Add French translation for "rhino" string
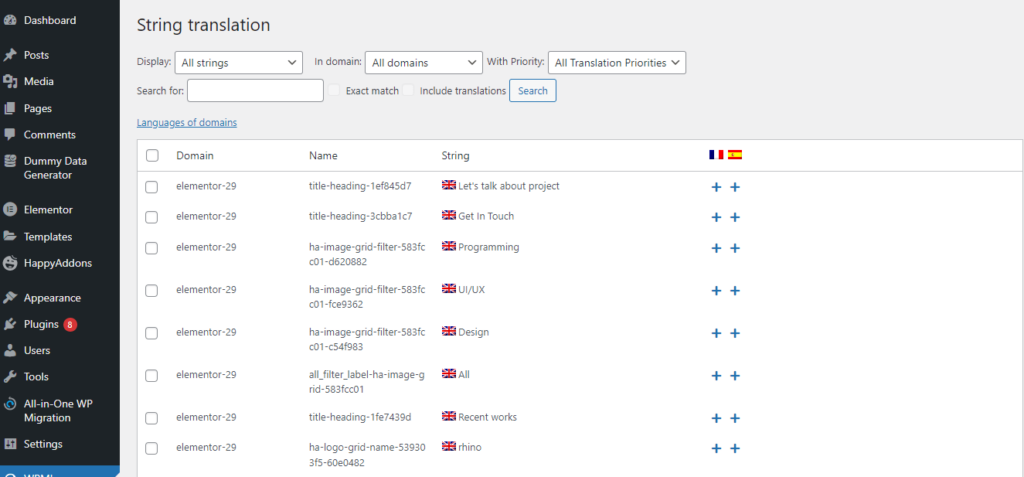The image size is (1024, 477). (x=716, y=448)
